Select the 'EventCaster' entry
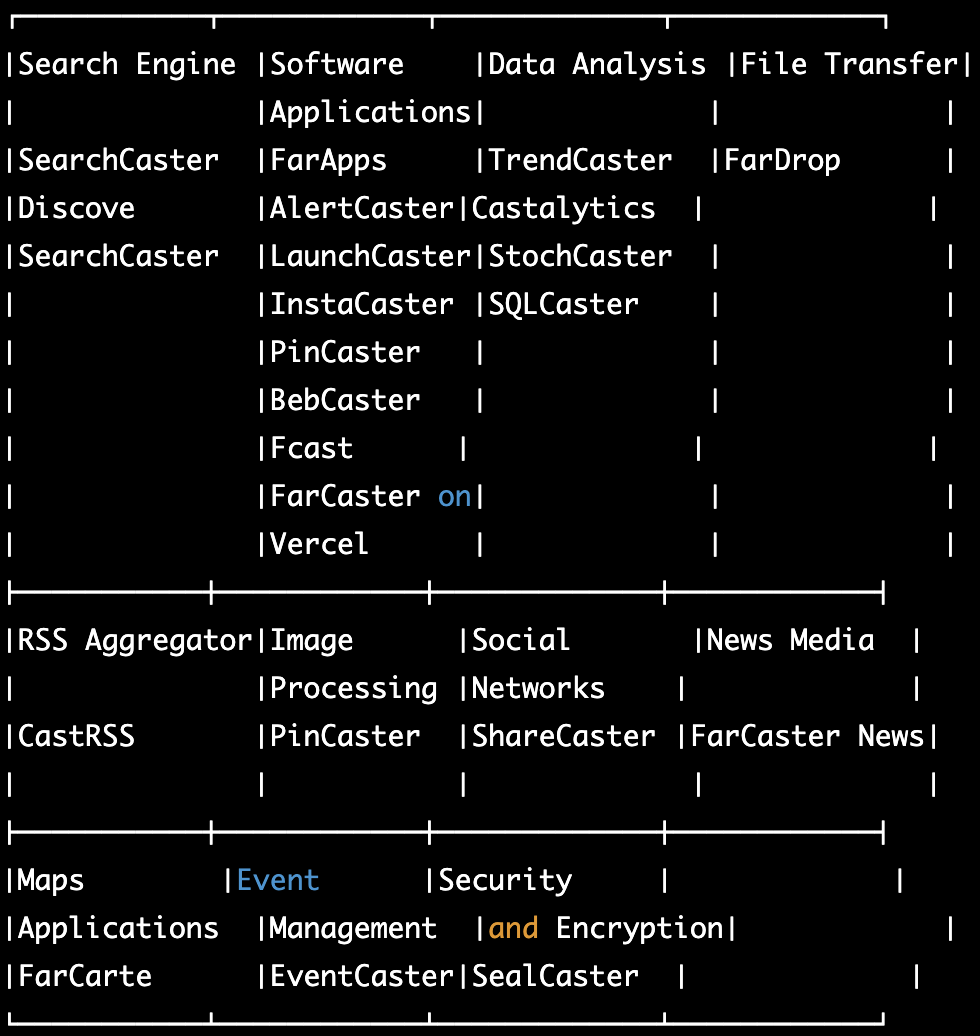Screen dimensions: 980x1036 click(x=362, y=976)
